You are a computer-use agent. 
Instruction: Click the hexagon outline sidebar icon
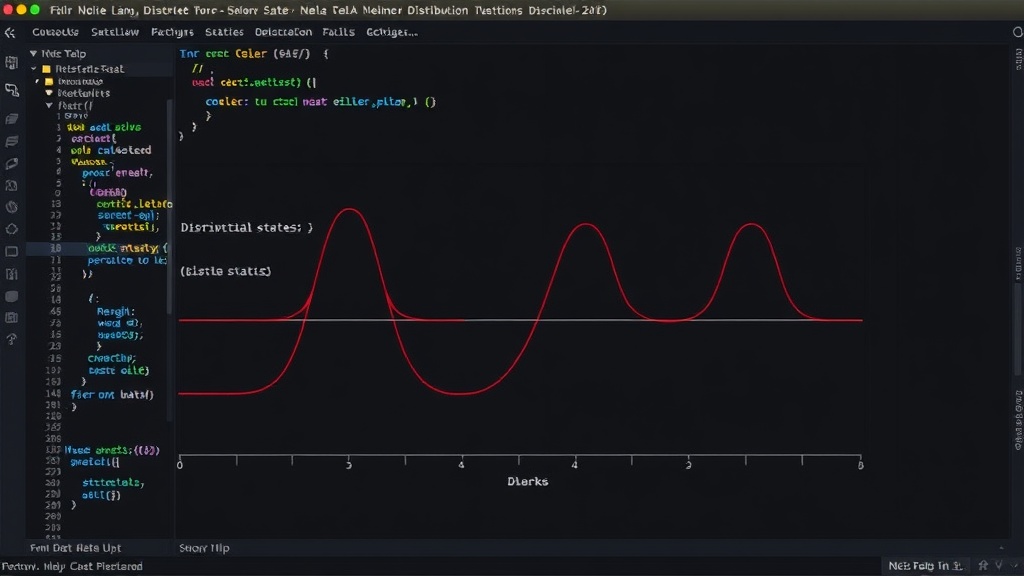point(12,229)
